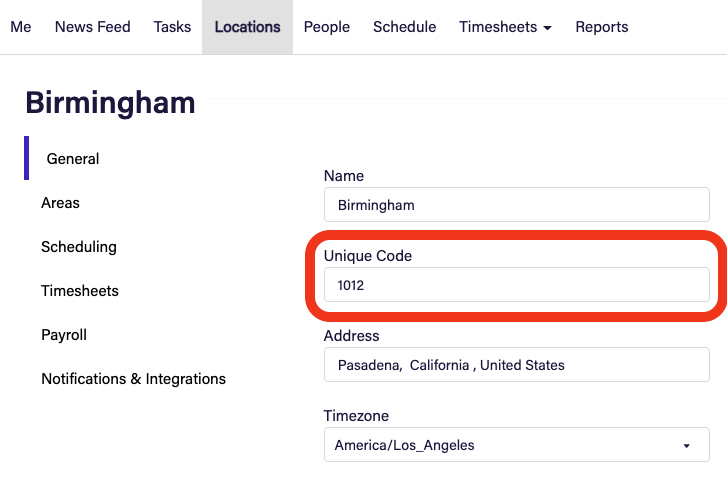Open Scheduling settings in sidebar

(79, 247)
